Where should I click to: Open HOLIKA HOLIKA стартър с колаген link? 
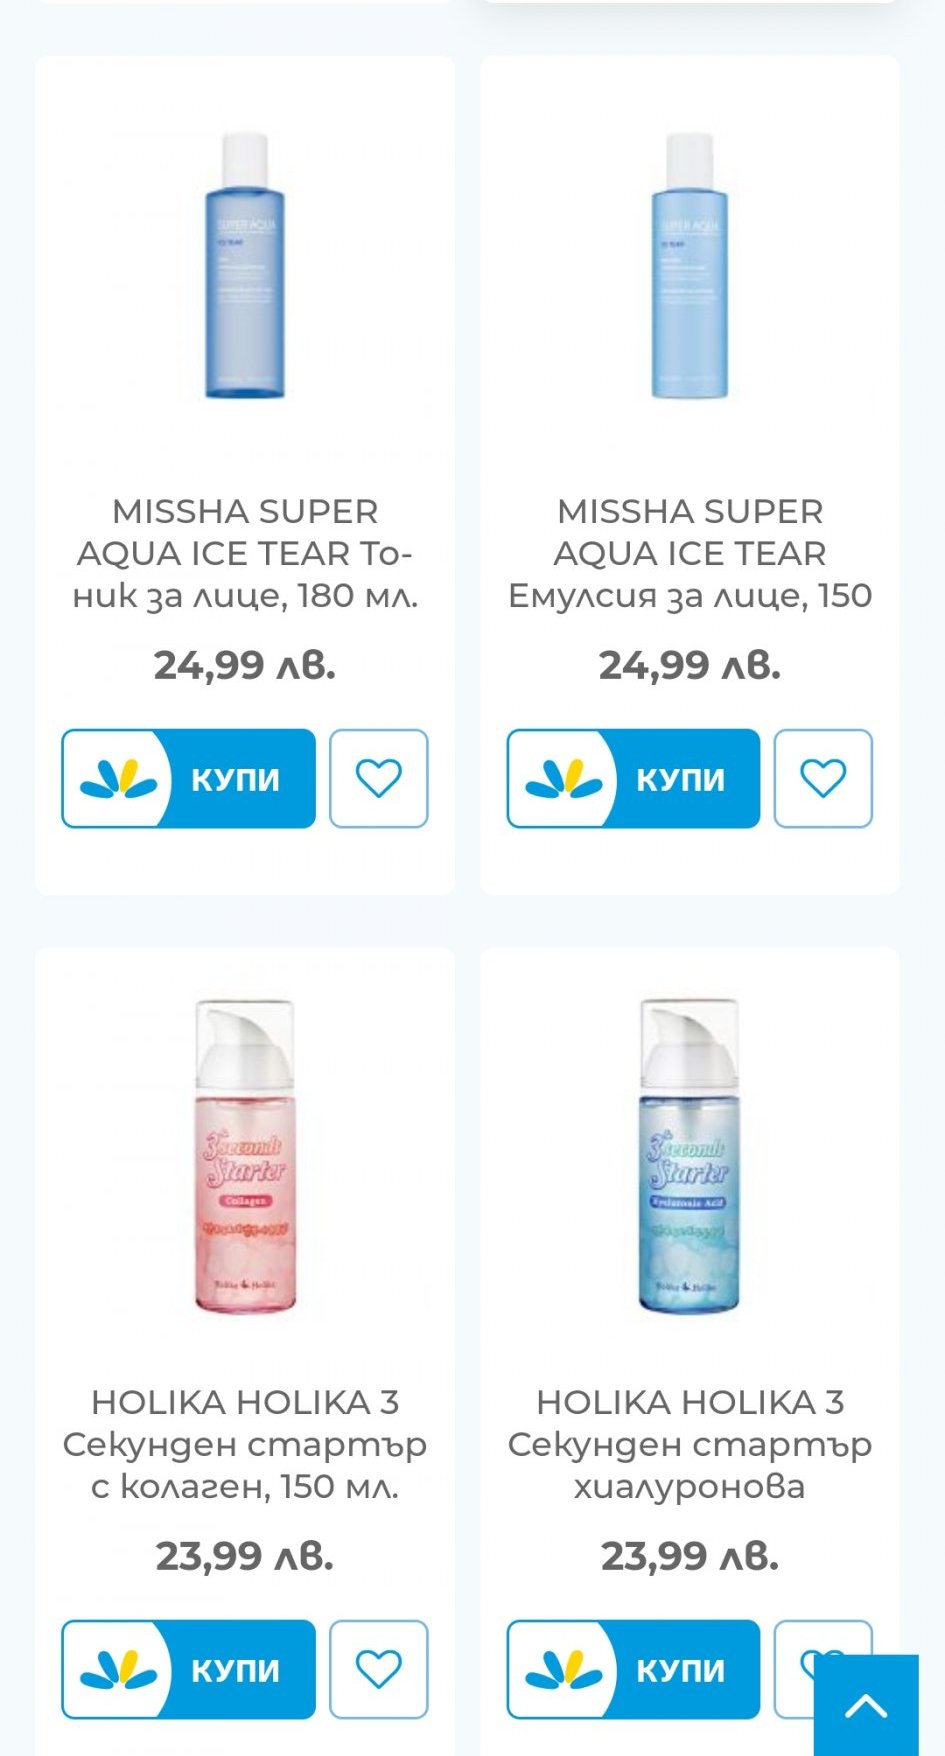coord(245,1444)
